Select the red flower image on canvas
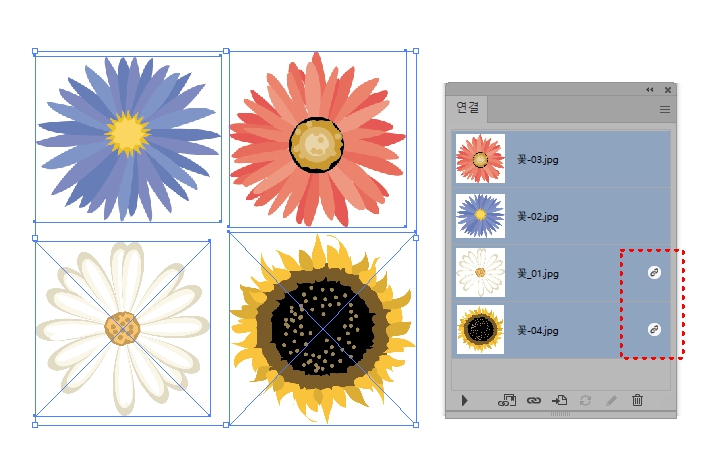Image resolution: width=723 pixels, height=460 pixels. [318, 139]
